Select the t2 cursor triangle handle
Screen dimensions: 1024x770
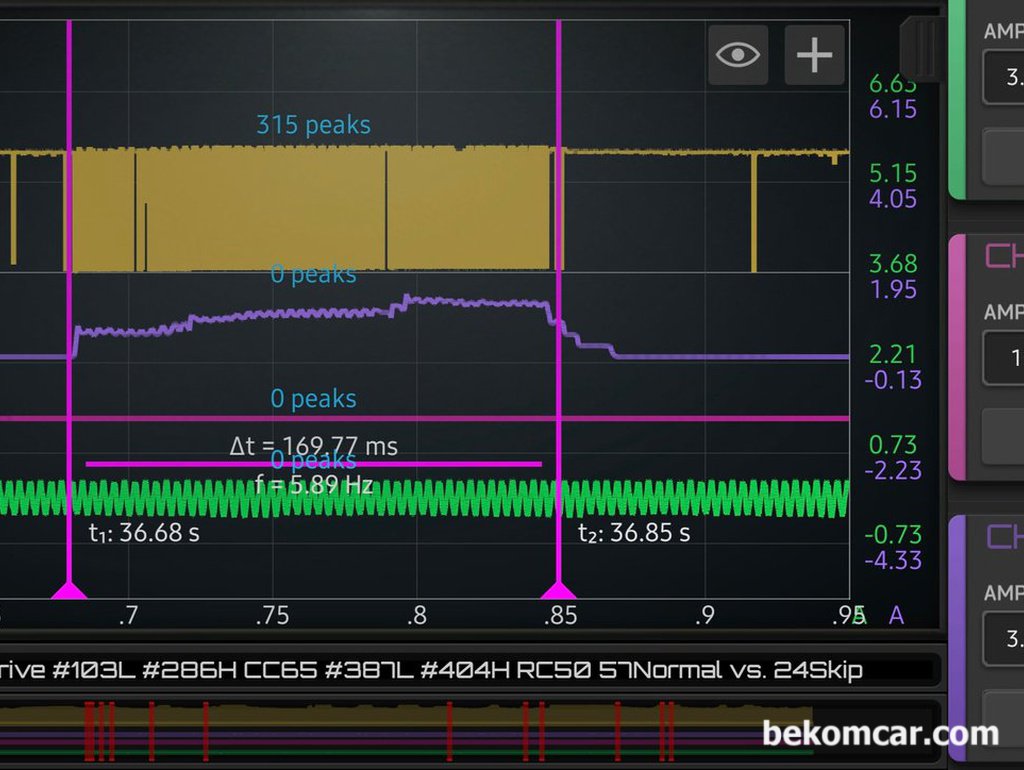point(558,590)
